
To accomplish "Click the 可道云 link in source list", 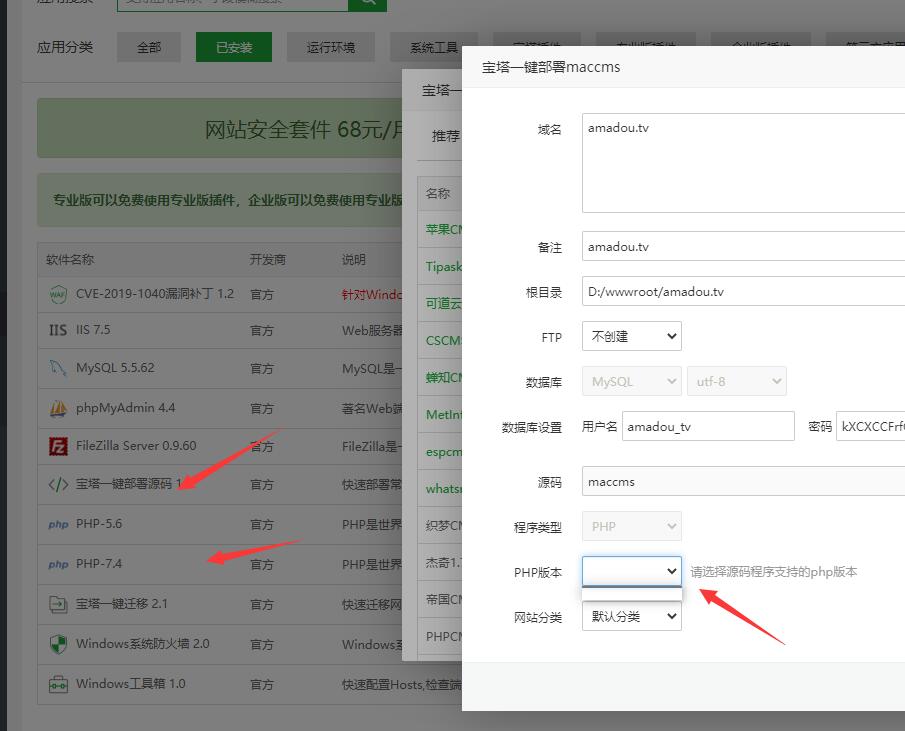I will tap(443, 303).
